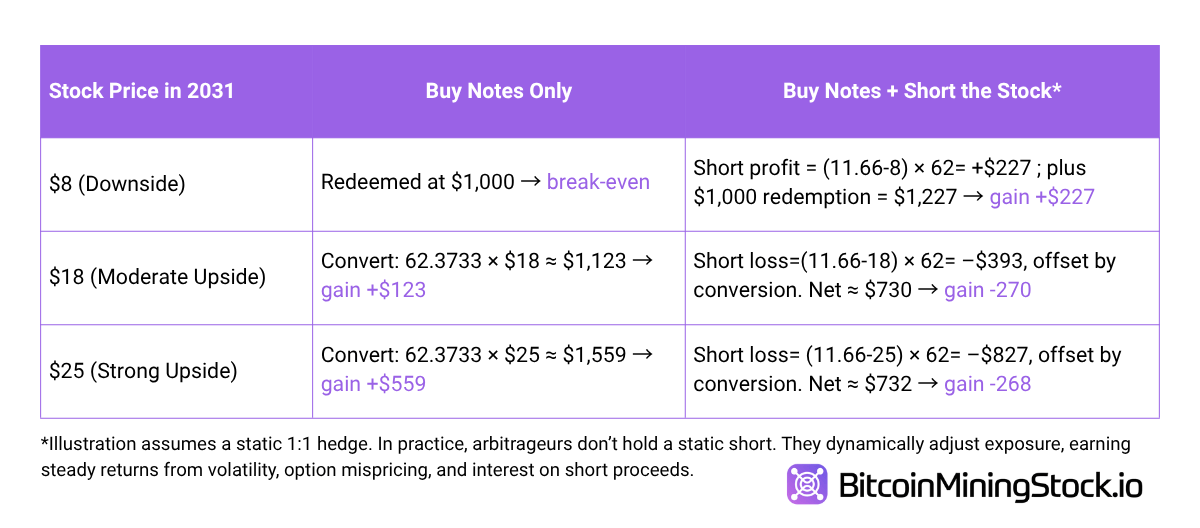This screenshot has width=1200, height=528.
Task: Click the purple "gain -270" result
Action: pos(987,290)
